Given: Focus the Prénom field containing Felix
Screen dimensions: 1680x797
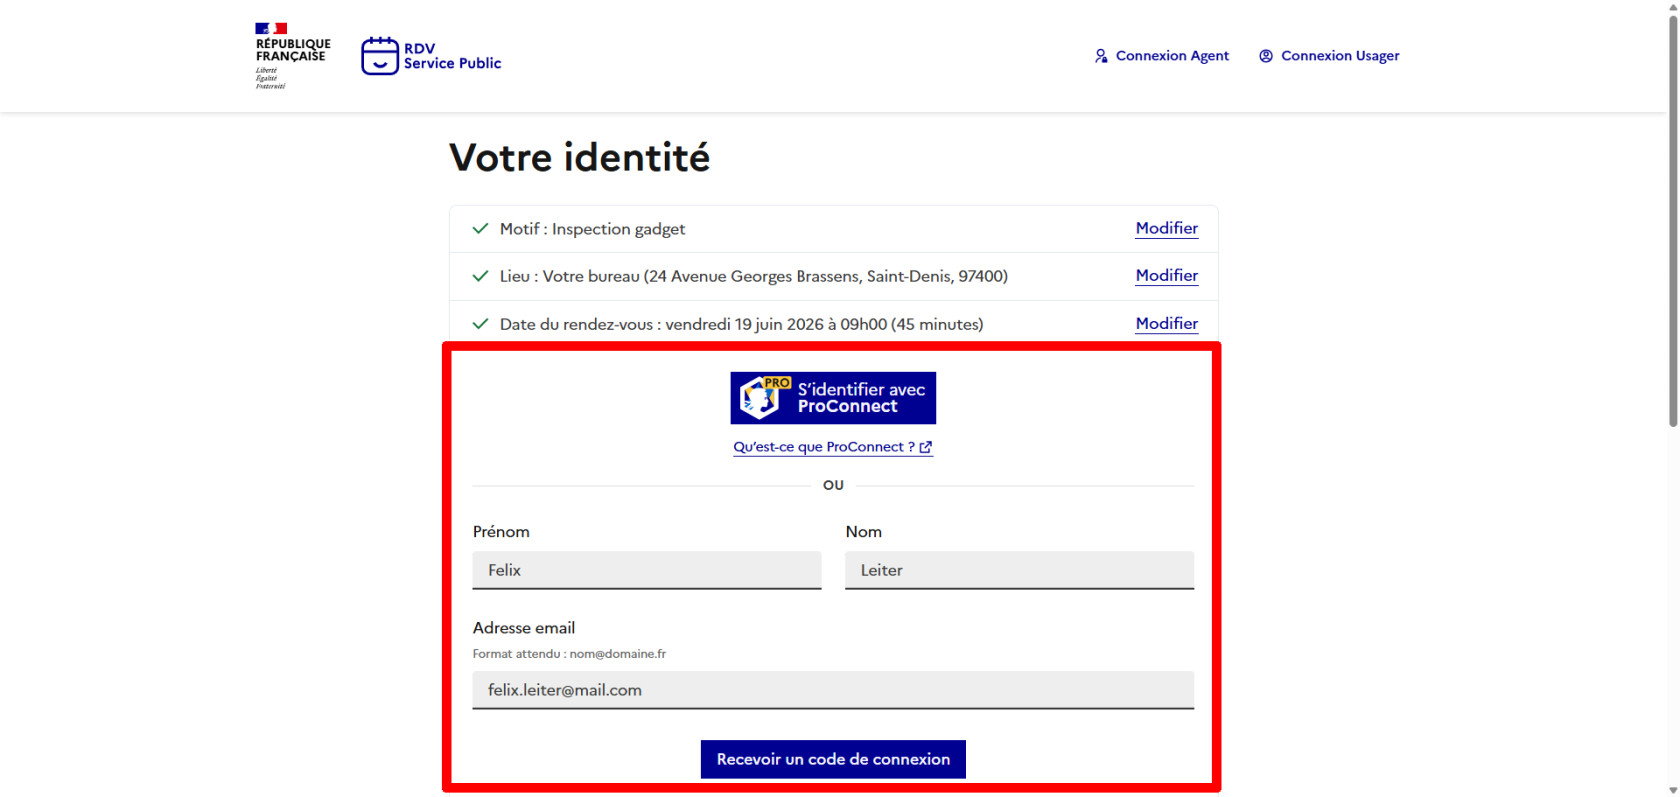Looking at the screenshot, I should tap(647, 570).
